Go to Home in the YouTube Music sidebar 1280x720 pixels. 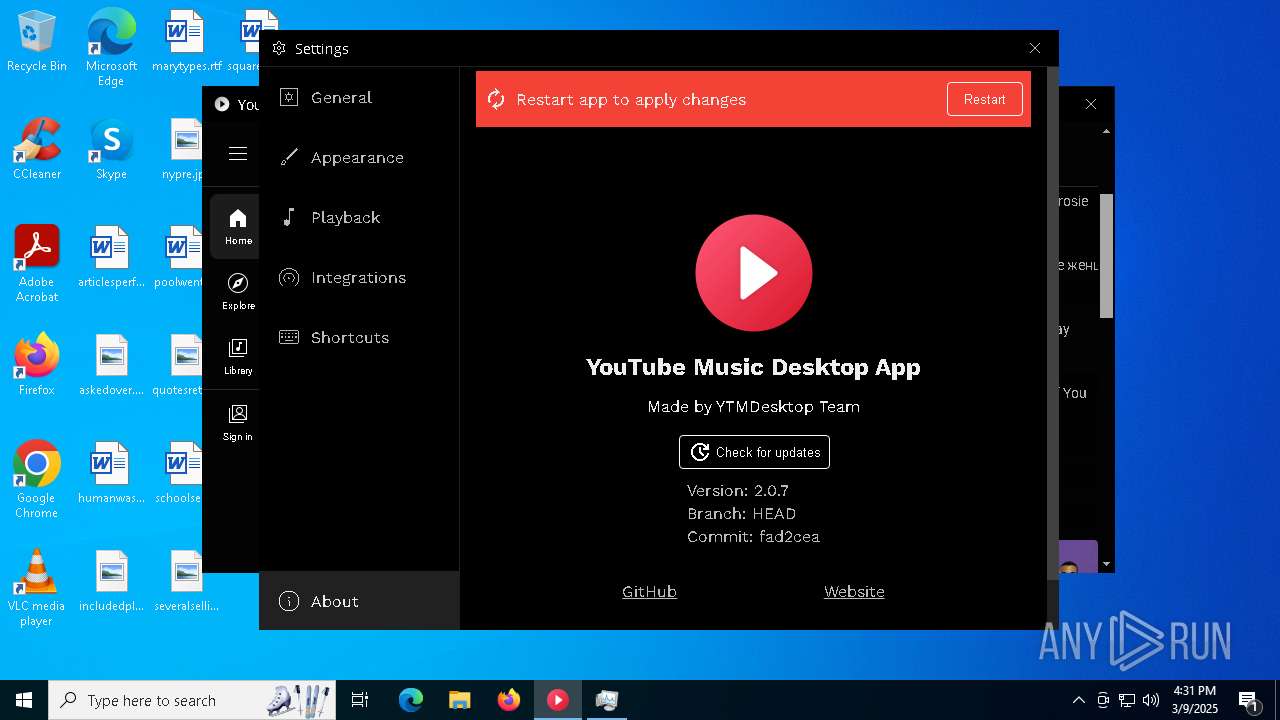click(x=238, y=227)
